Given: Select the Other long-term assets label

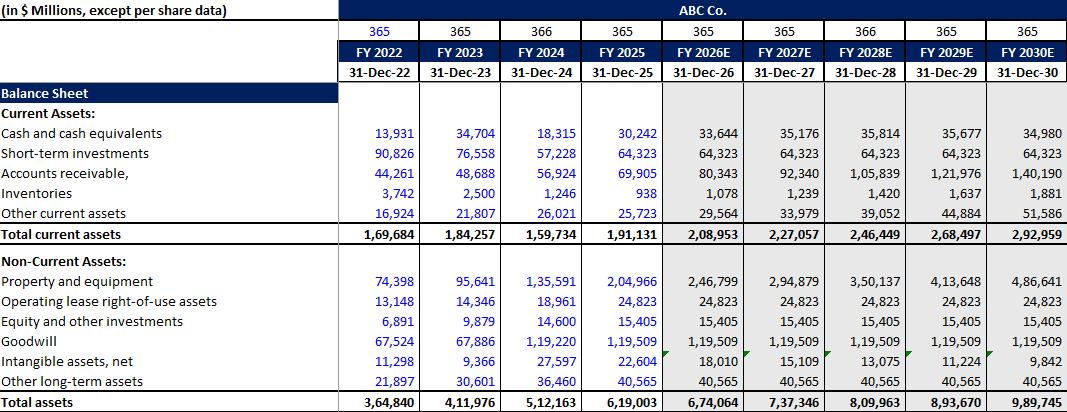Looking at the screenshot, I should (72, 381).
